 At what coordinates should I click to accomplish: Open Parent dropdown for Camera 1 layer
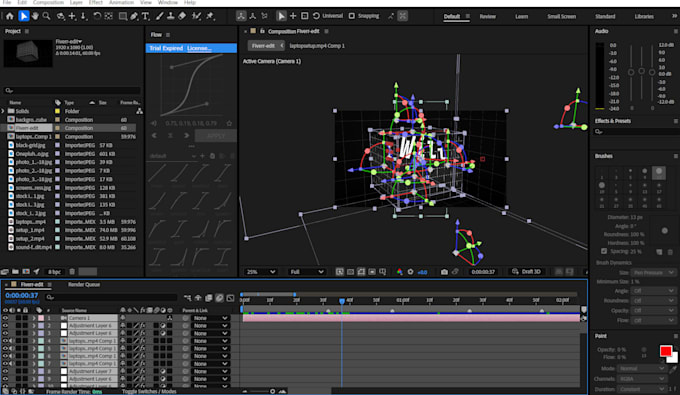tap(210, 318)
